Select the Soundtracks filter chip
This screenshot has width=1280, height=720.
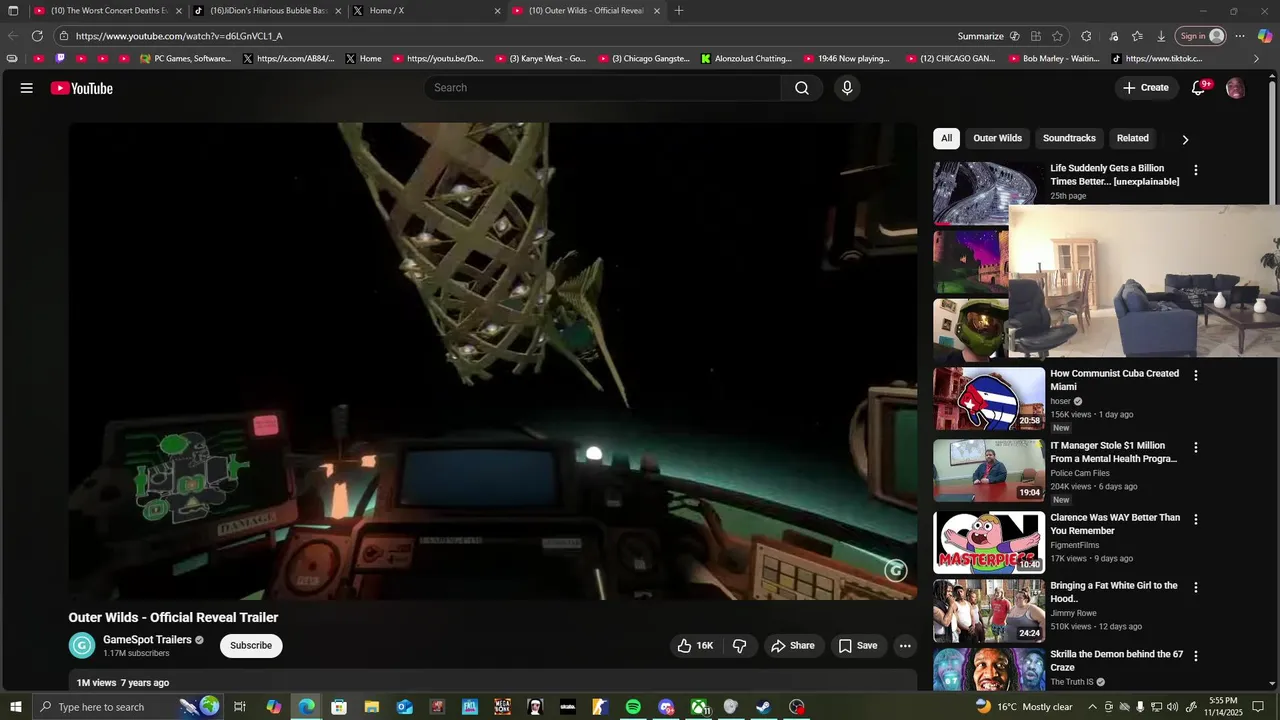[x=1069, y=138]
